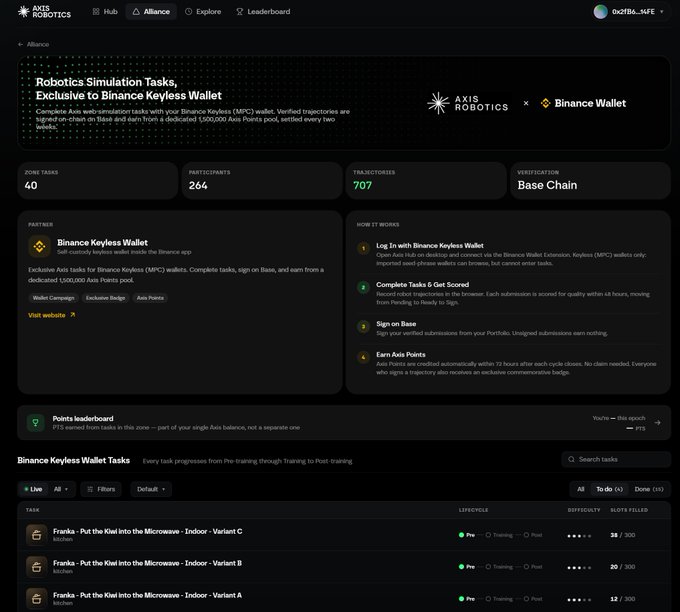Open the Default sort dropdown
Screen dimensions: 680x612
[x=151, y=489]
